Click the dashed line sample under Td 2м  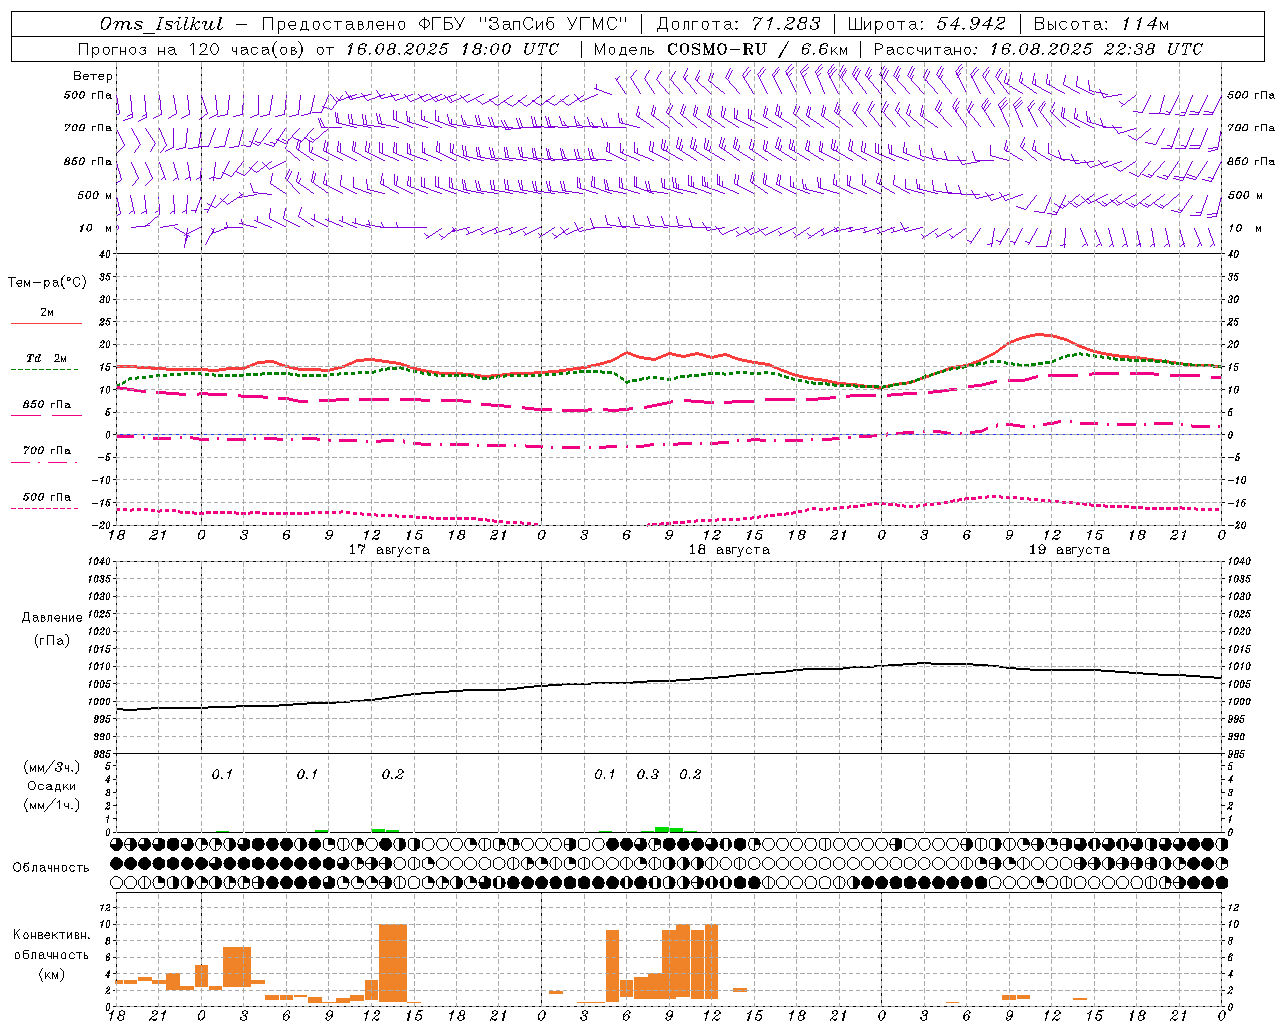44,370
